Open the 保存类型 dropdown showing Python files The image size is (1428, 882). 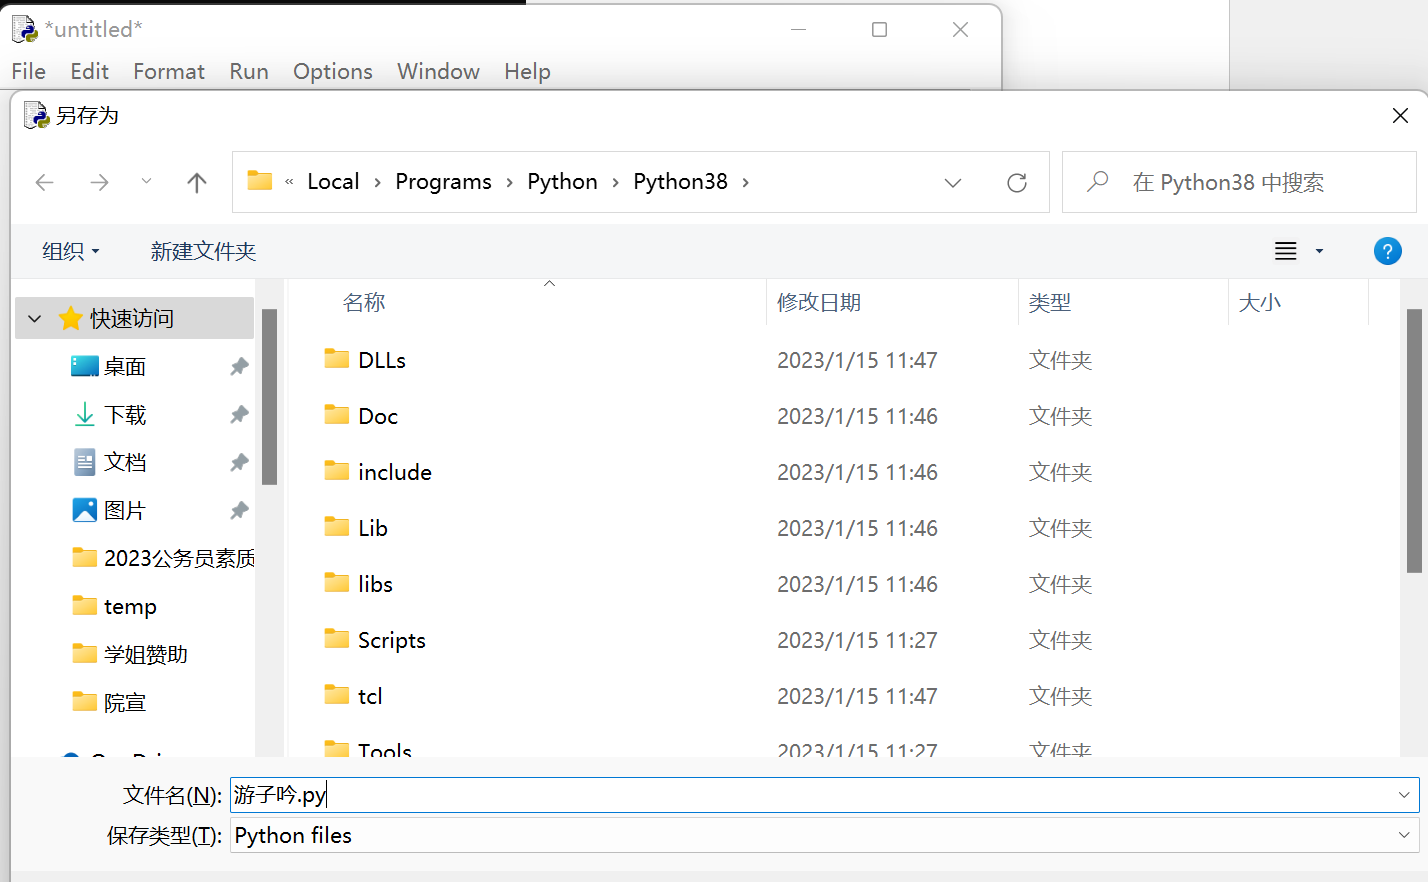coord(1403,834)
